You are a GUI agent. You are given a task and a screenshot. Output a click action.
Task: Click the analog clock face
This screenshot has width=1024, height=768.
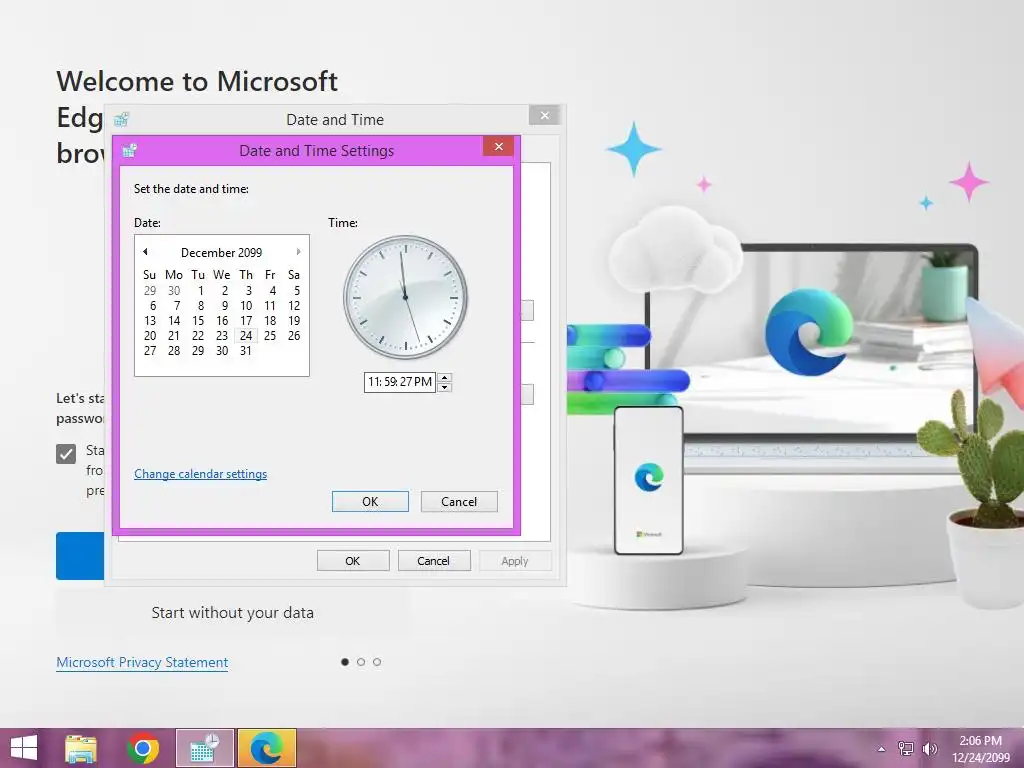tap(406, 297)
